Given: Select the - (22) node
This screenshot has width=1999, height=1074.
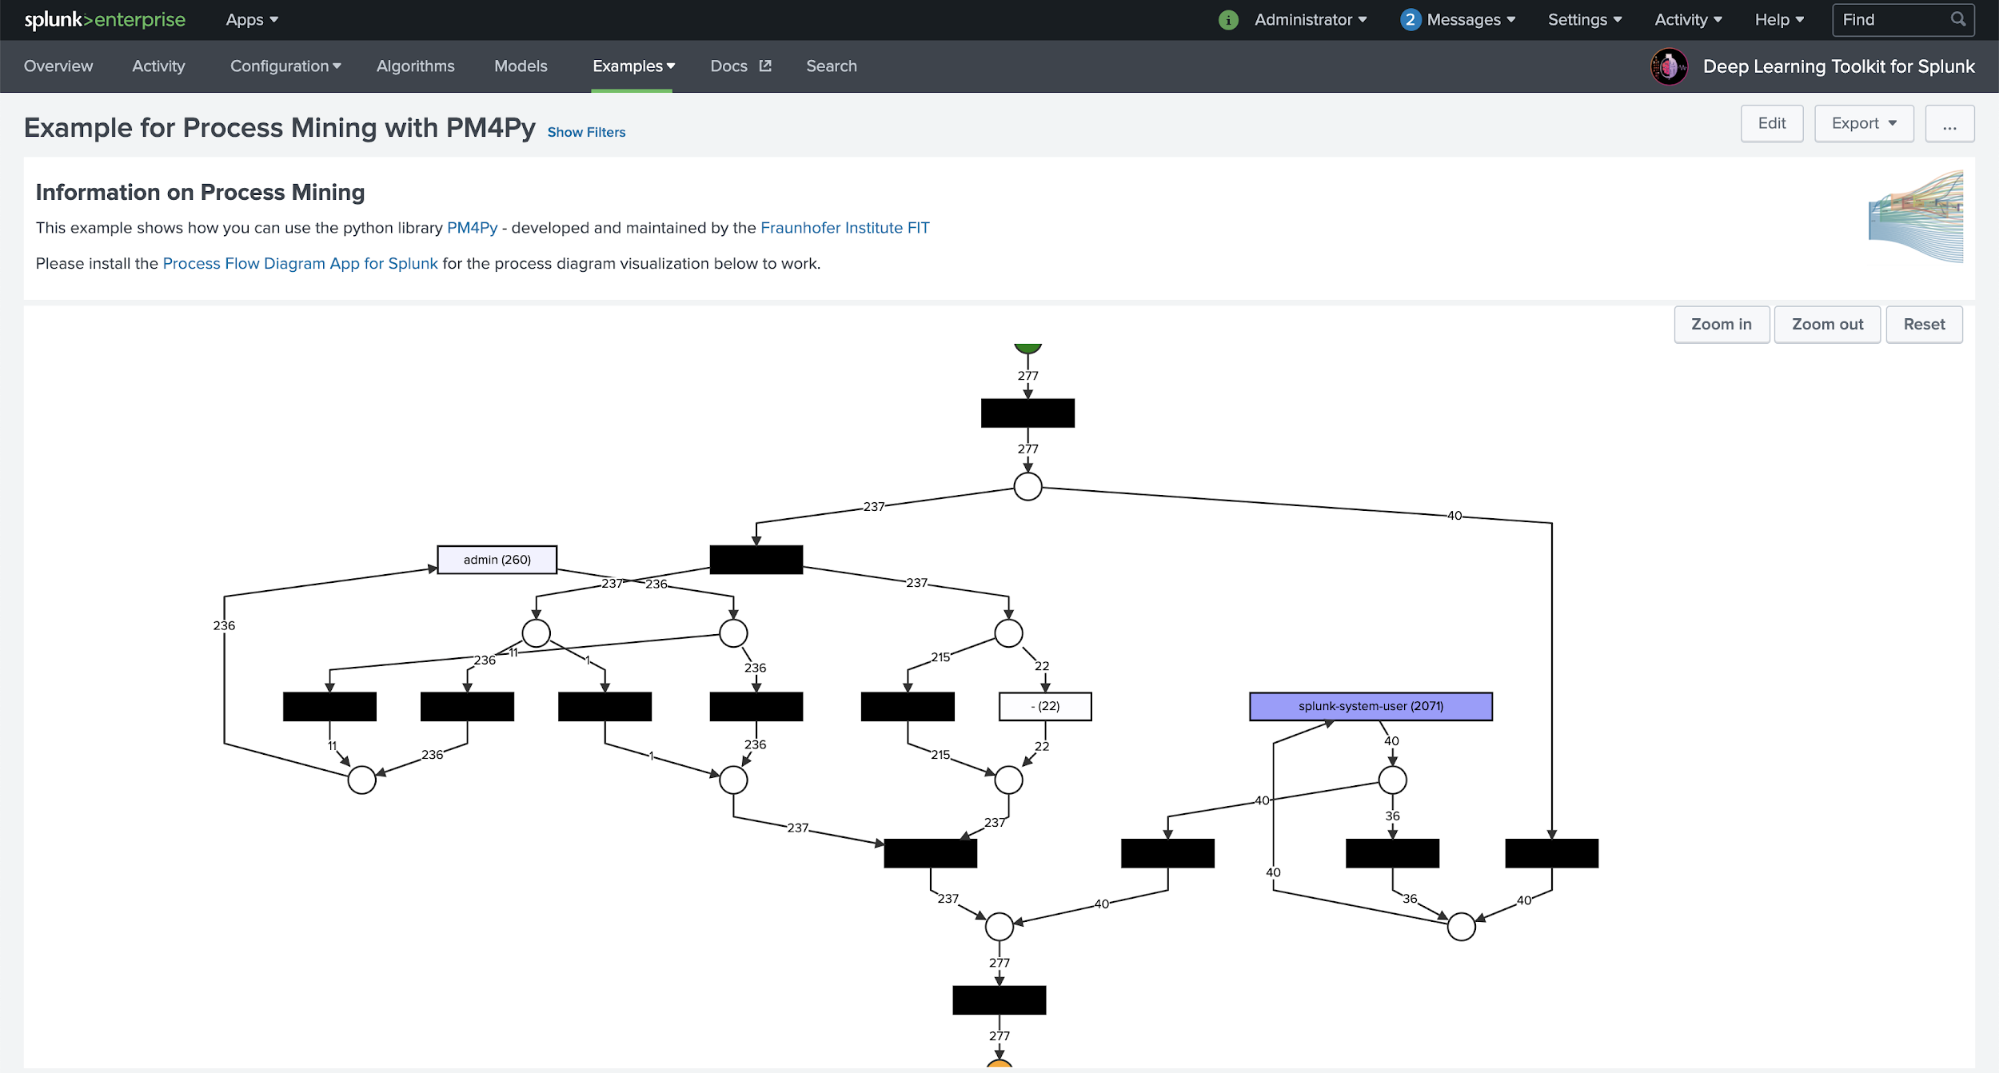Looking at the screenshot, I should click(x=1045, y=706).
